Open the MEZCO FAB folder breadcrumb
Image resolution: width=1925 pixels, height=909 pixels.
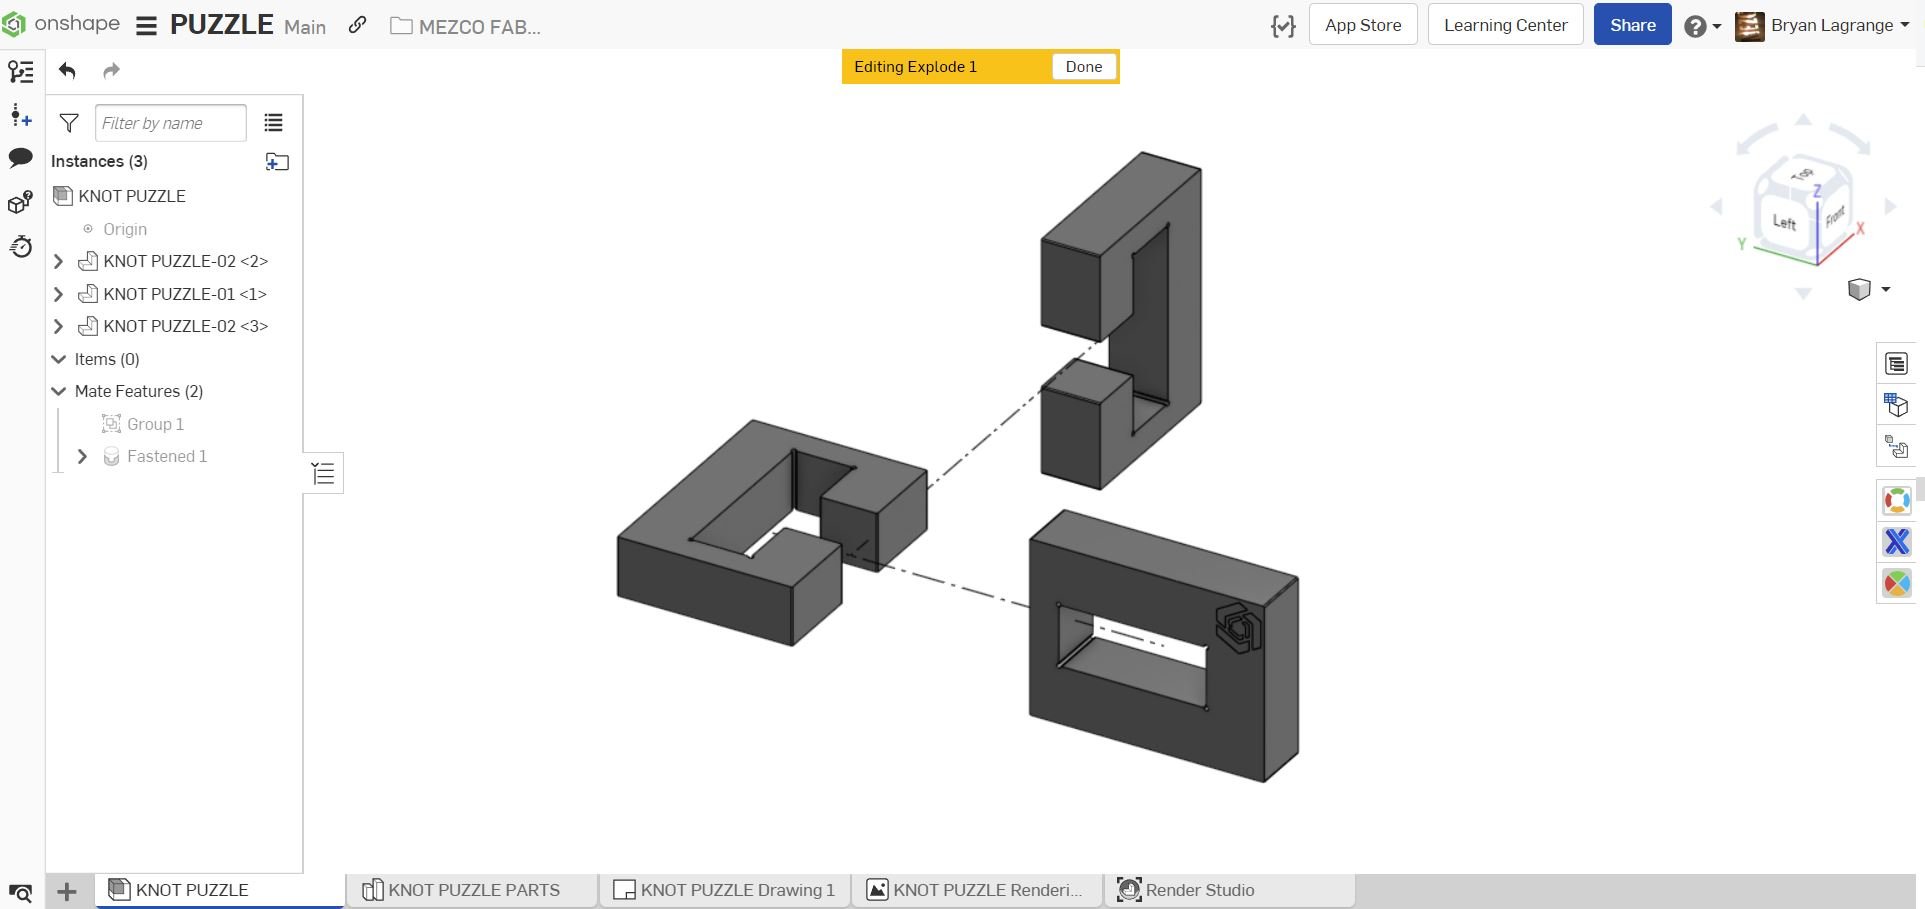tap(466, 27)
